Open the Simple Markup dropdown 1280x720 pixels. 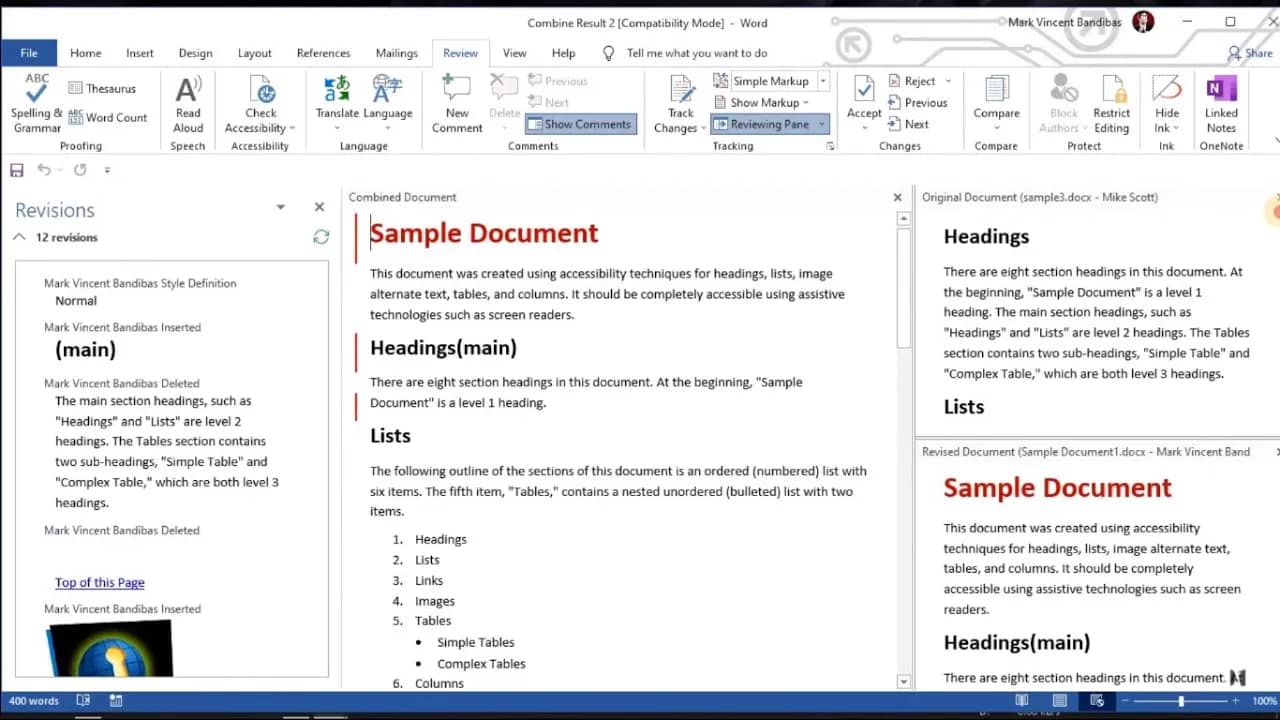click(x=822, y=80)
